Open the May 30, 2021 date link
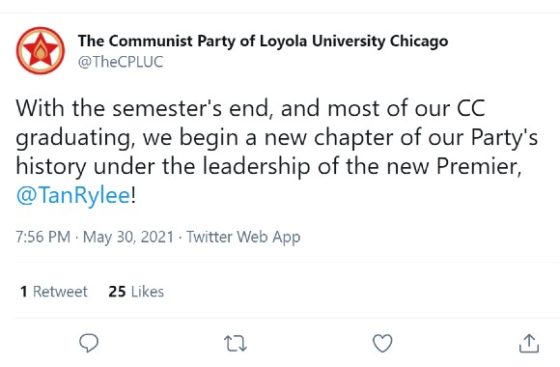Viewport: 560px width, 367px height. (128, 237)
